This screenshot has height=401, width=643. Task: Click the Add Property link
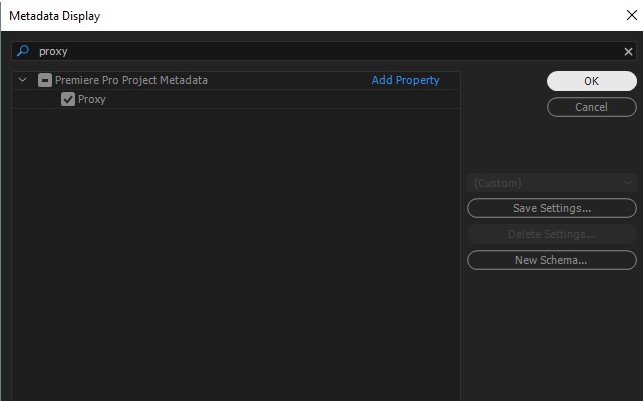(405, 80)
